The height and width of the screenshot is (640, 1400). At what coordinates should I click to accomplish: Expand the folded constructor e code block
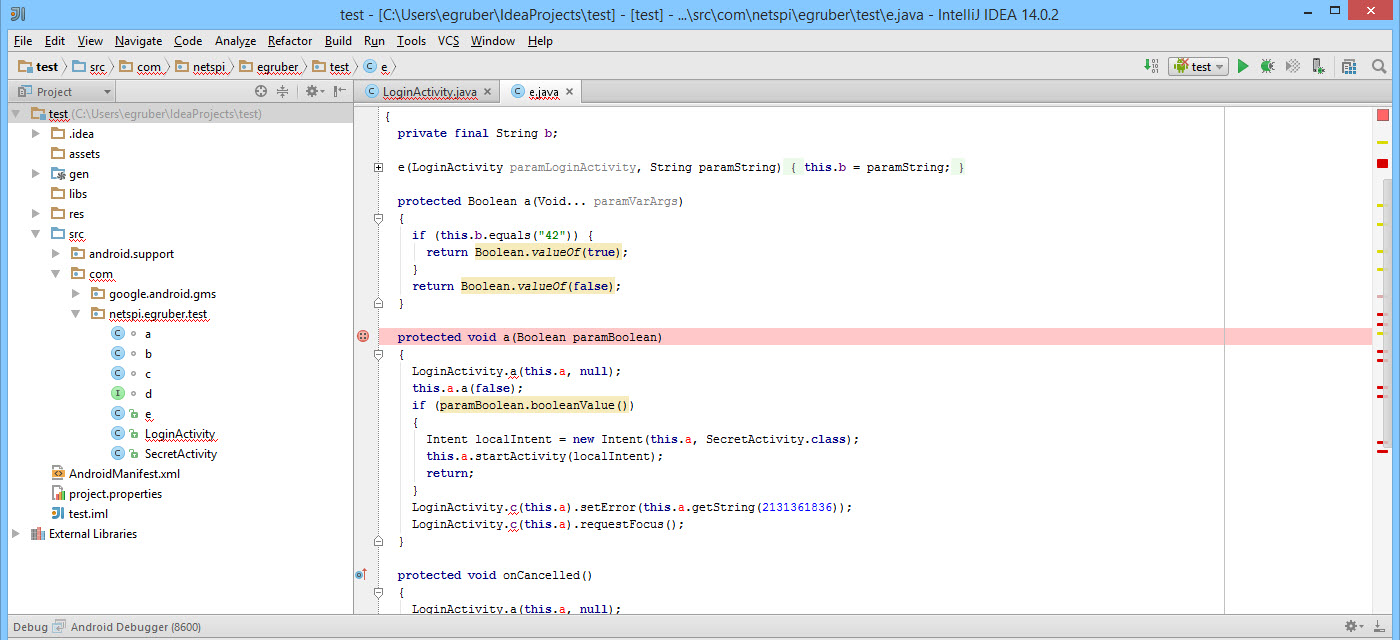point(378,167)
